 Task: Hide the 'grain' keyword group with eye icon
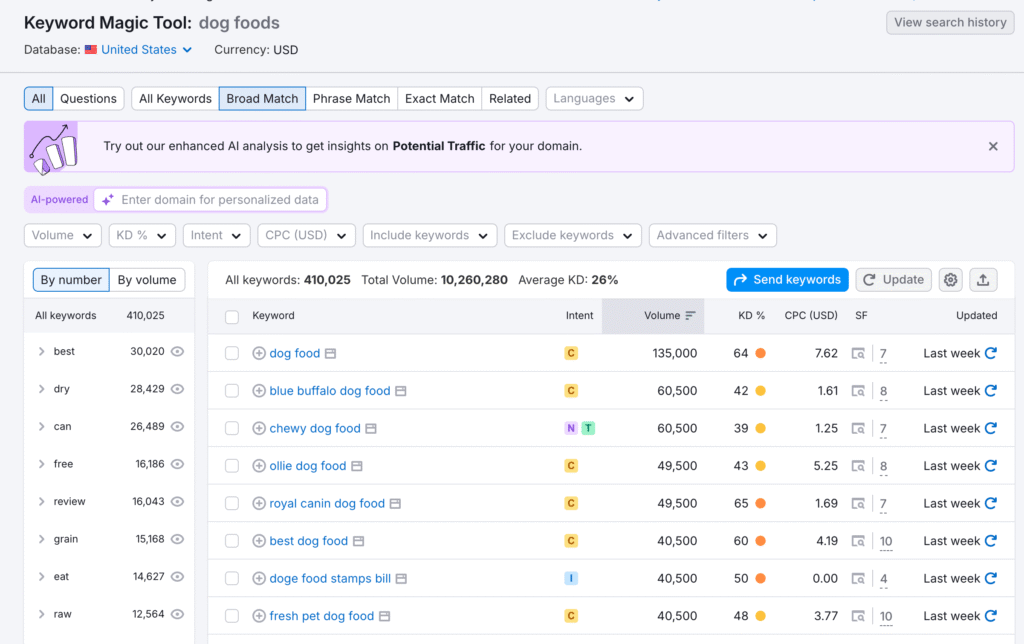click(x=177, y=539)
